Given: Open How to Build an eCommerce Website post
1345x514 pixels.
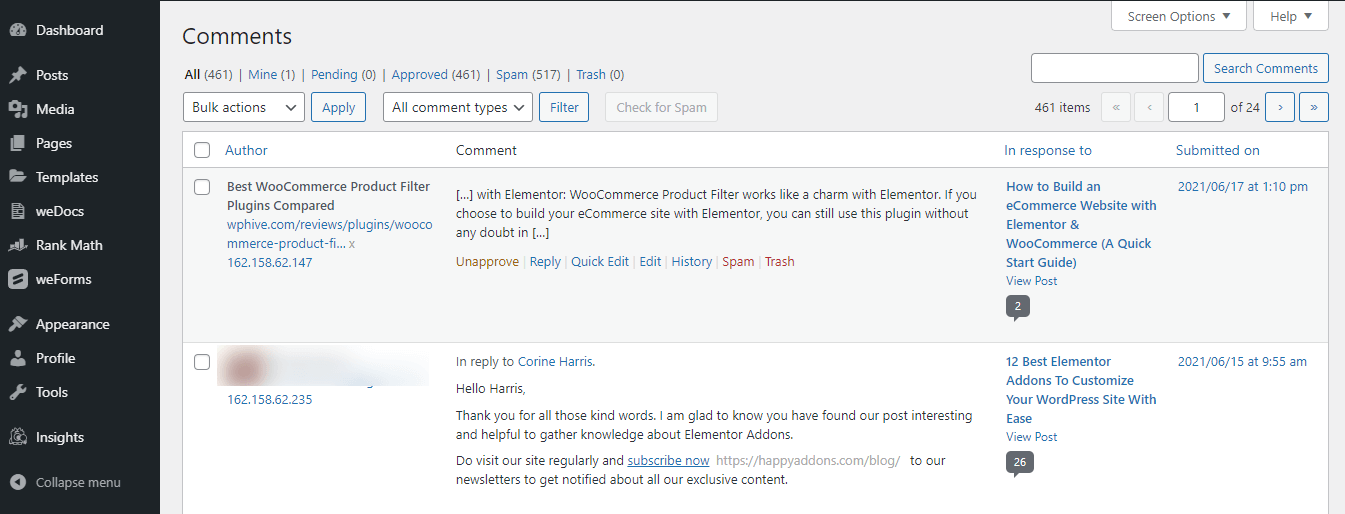Looking at the screenshot, I should (x=1081, y=224).
